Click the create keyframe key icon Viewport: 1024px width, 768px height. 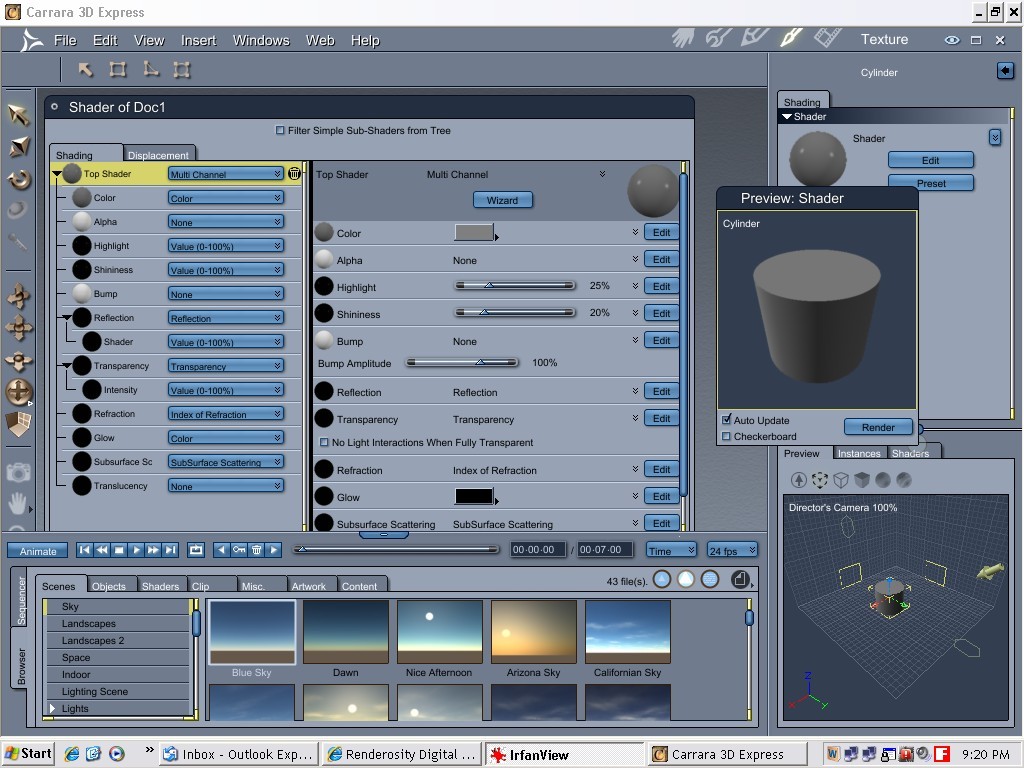(239, 550)
